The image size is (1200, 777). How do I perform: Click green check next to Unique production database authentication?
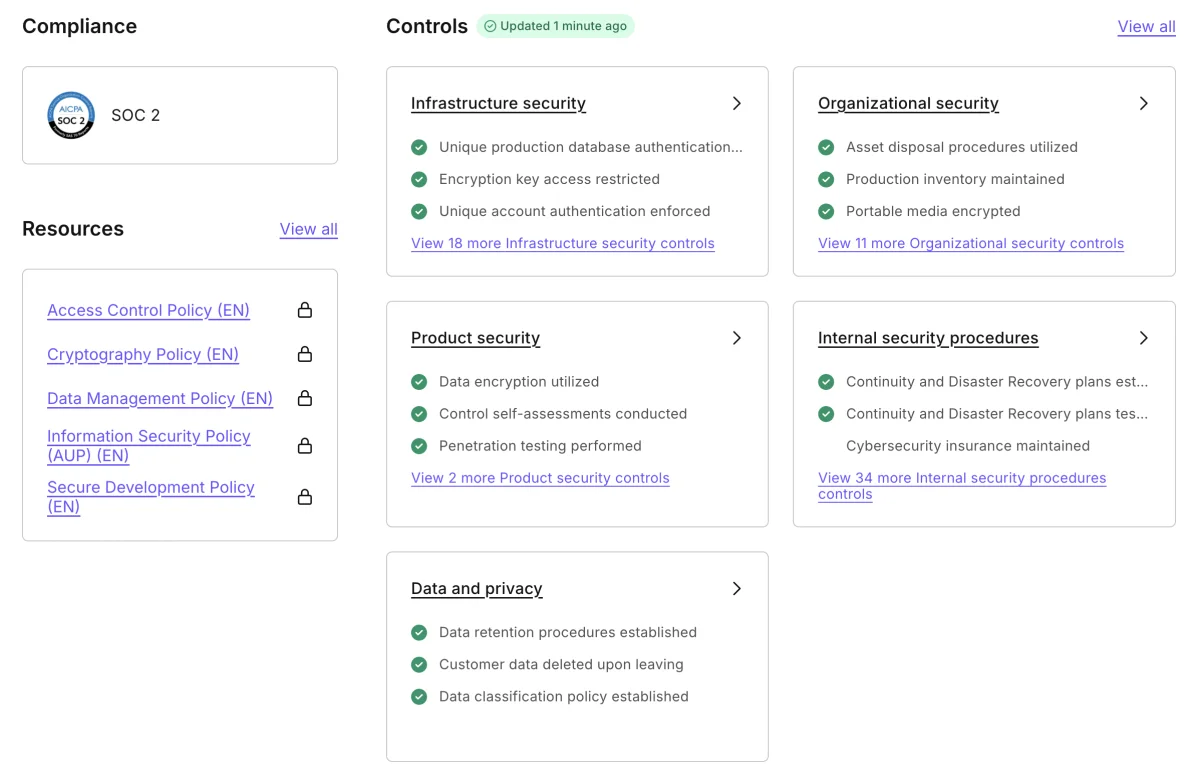pos(419,147)
